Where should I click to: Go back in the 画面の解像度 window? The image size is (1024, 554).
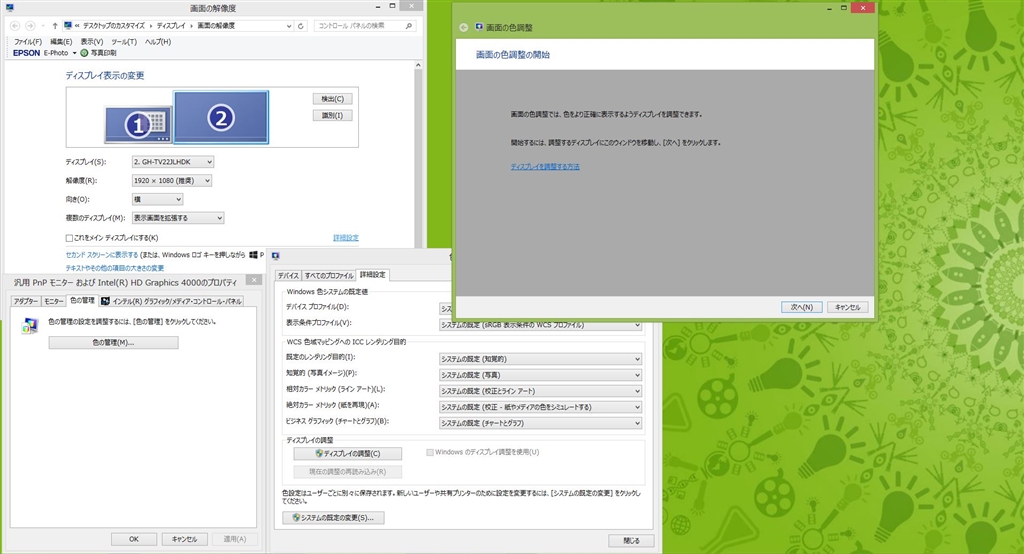pos(15,26)
